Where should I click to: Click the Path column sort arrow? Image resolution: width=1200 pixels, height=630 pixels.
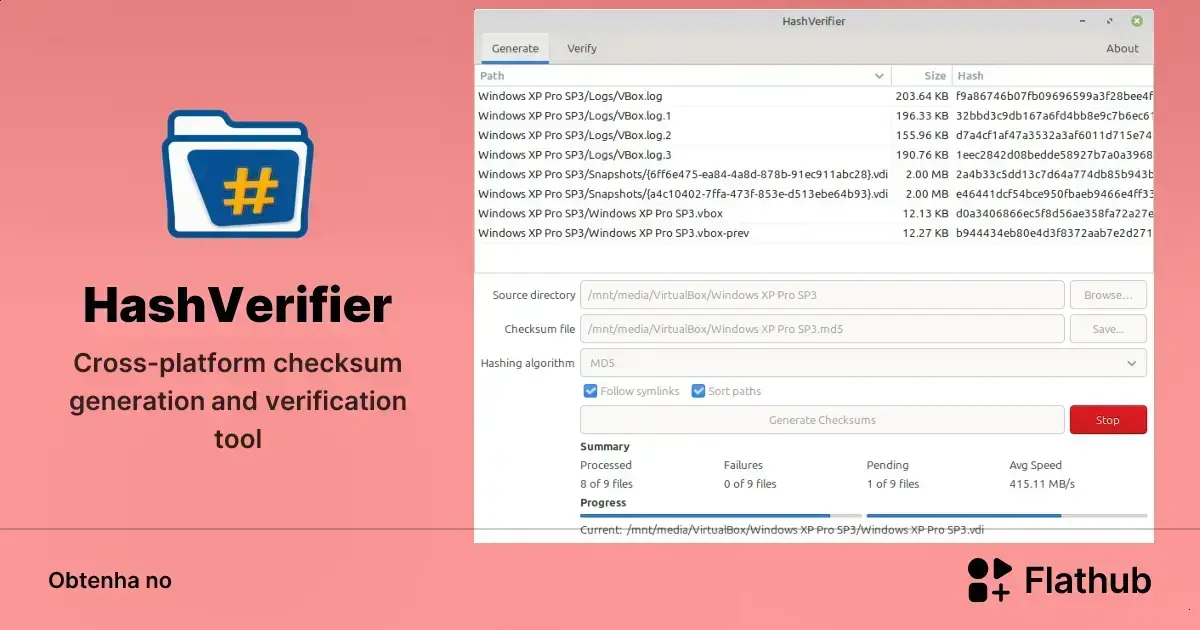click(880, 76)
